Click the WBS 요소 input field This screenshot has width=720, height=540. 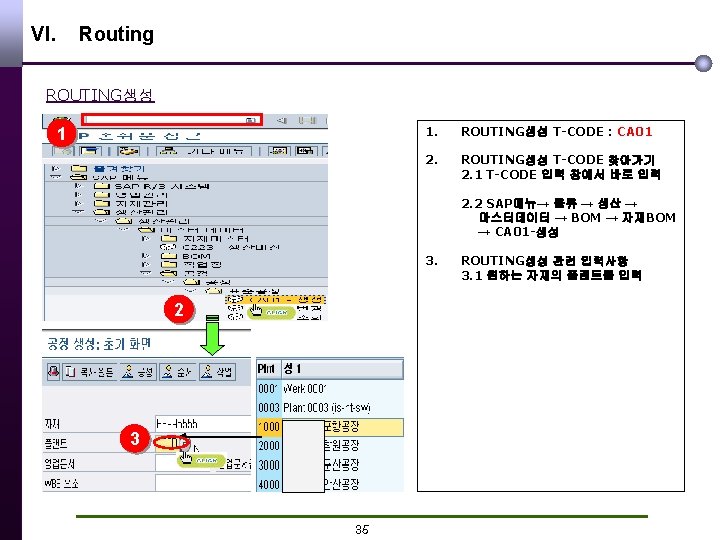click(x=203, y=483)
